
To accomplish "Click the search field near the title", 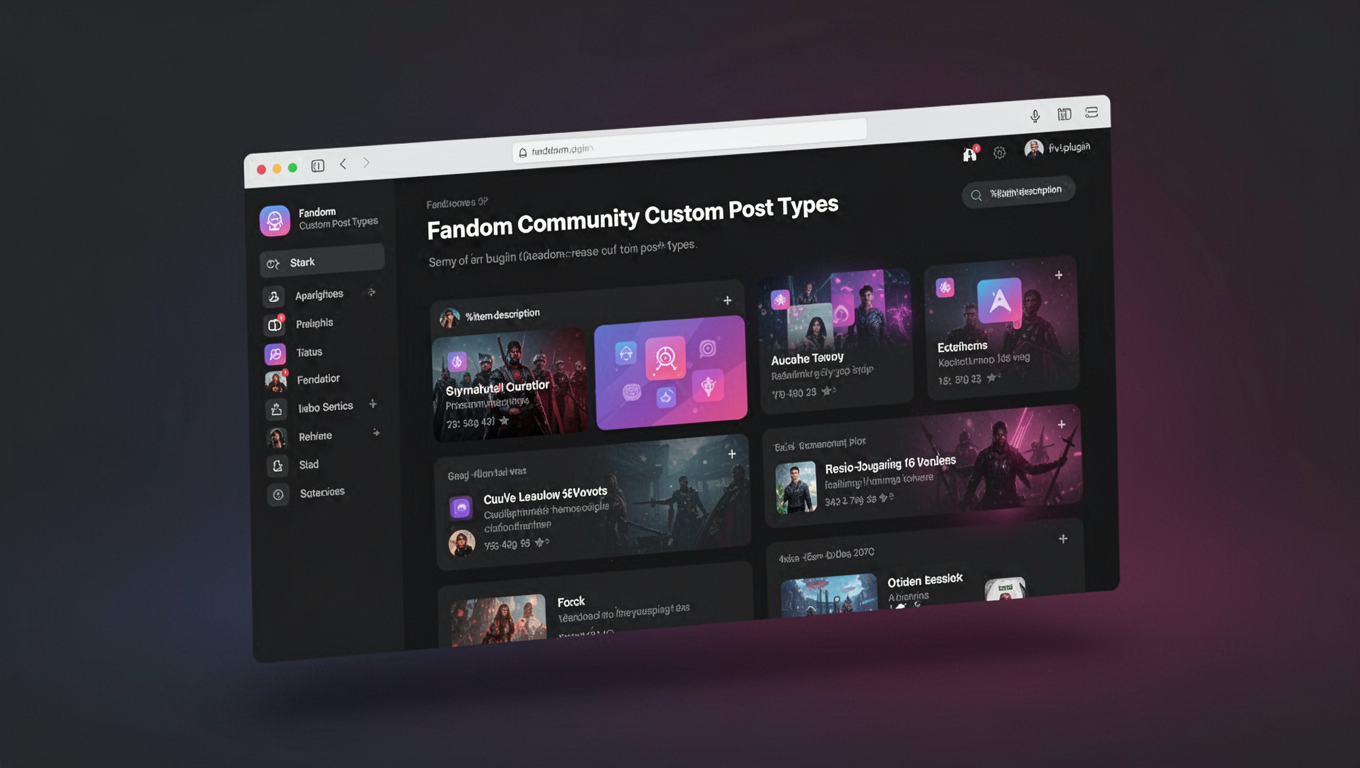I will (1018, 192).
